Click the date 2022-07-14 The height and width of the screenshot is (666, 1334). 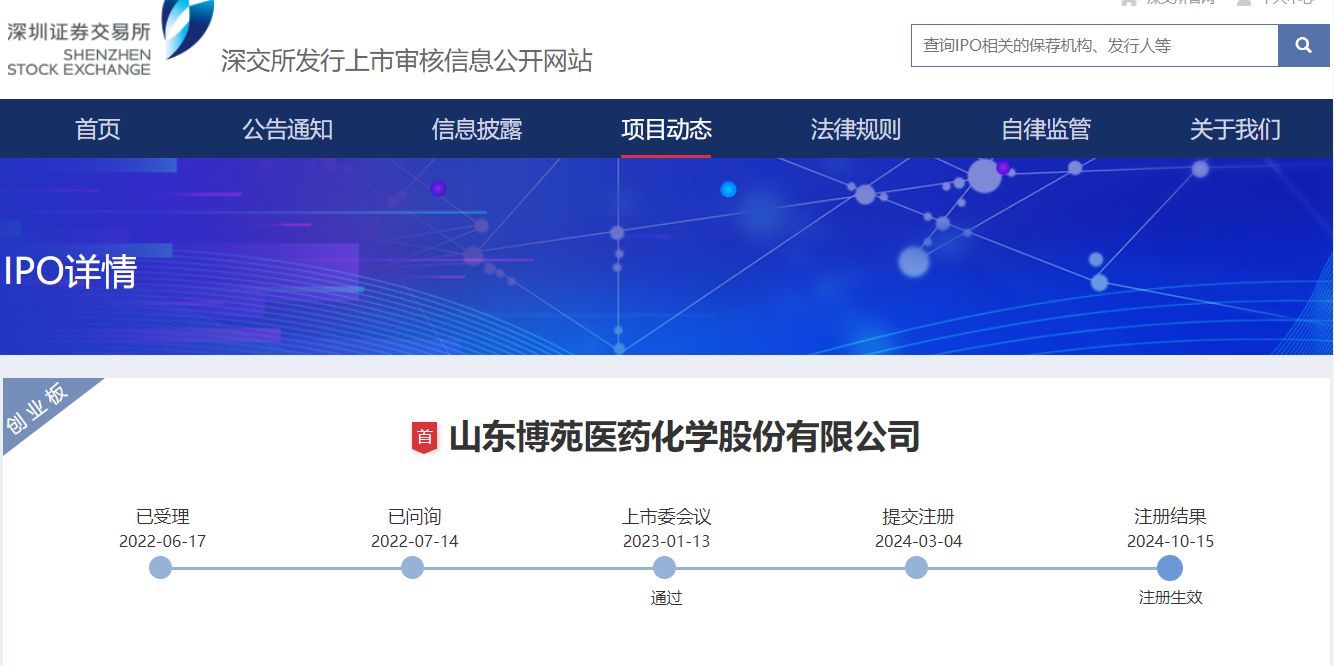[x=415, y=542]
